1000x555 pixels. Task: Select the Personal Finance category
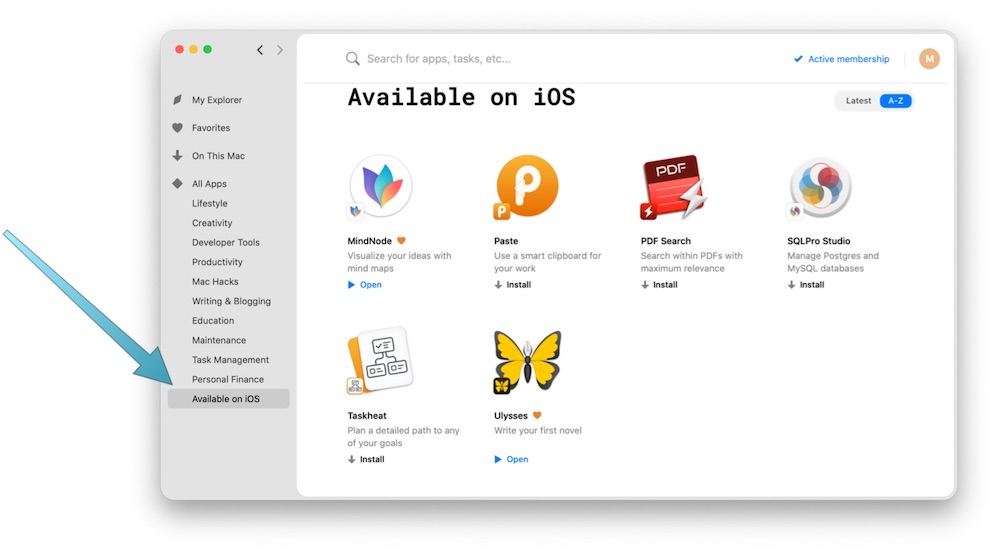(x=228, y=379)
